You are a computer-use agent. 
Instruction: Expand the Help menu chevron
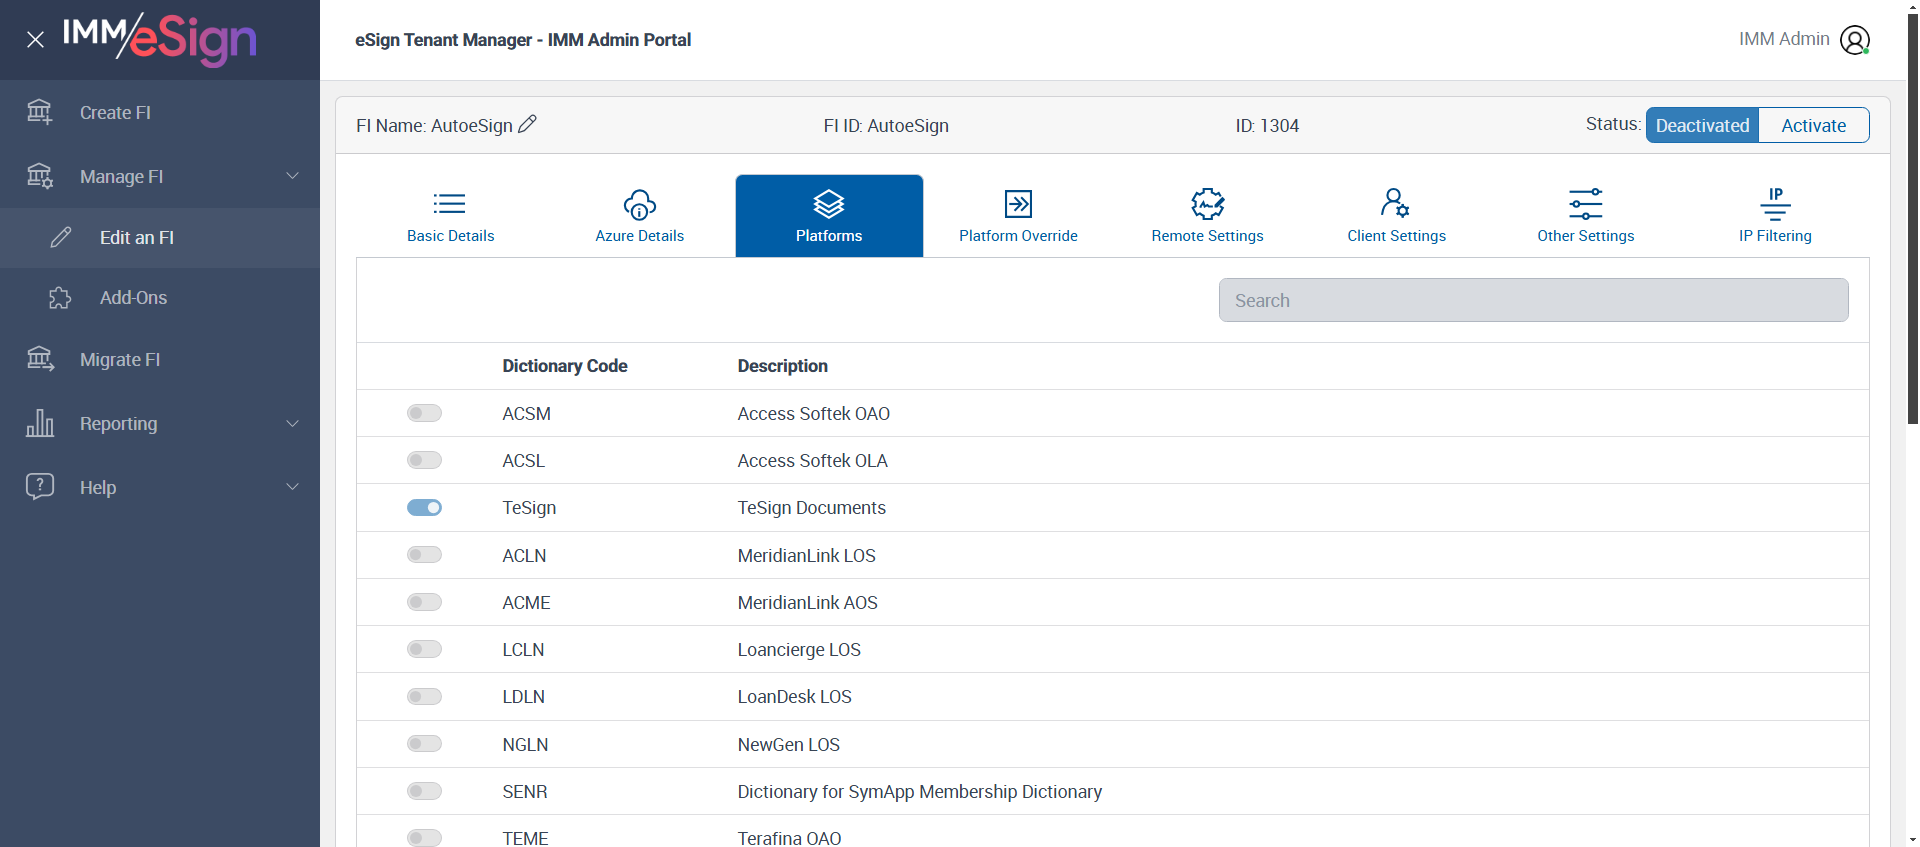(x=293, y=487)
